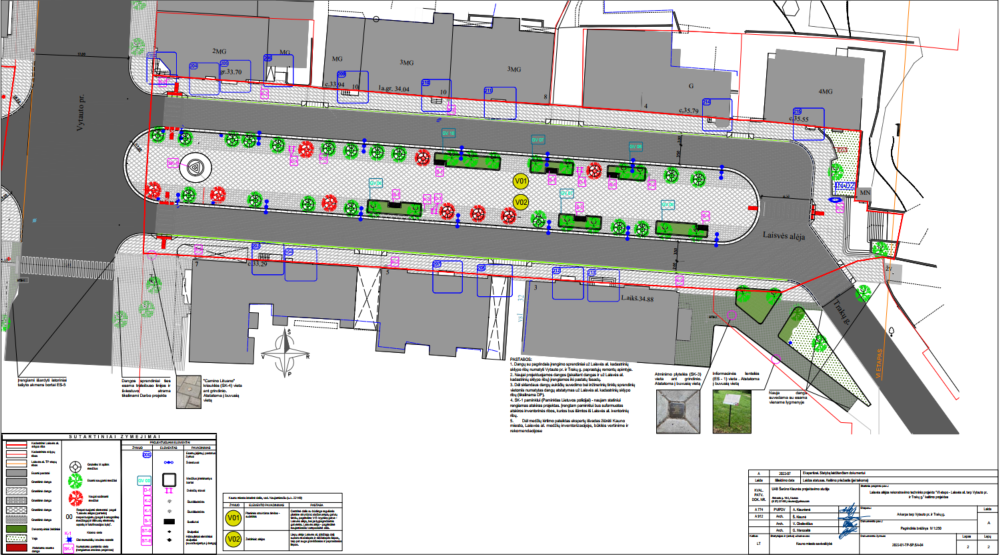Click the yellow V02 circle in the legend table
This screenshot has height=555, width=1000.
coord(234,541)
